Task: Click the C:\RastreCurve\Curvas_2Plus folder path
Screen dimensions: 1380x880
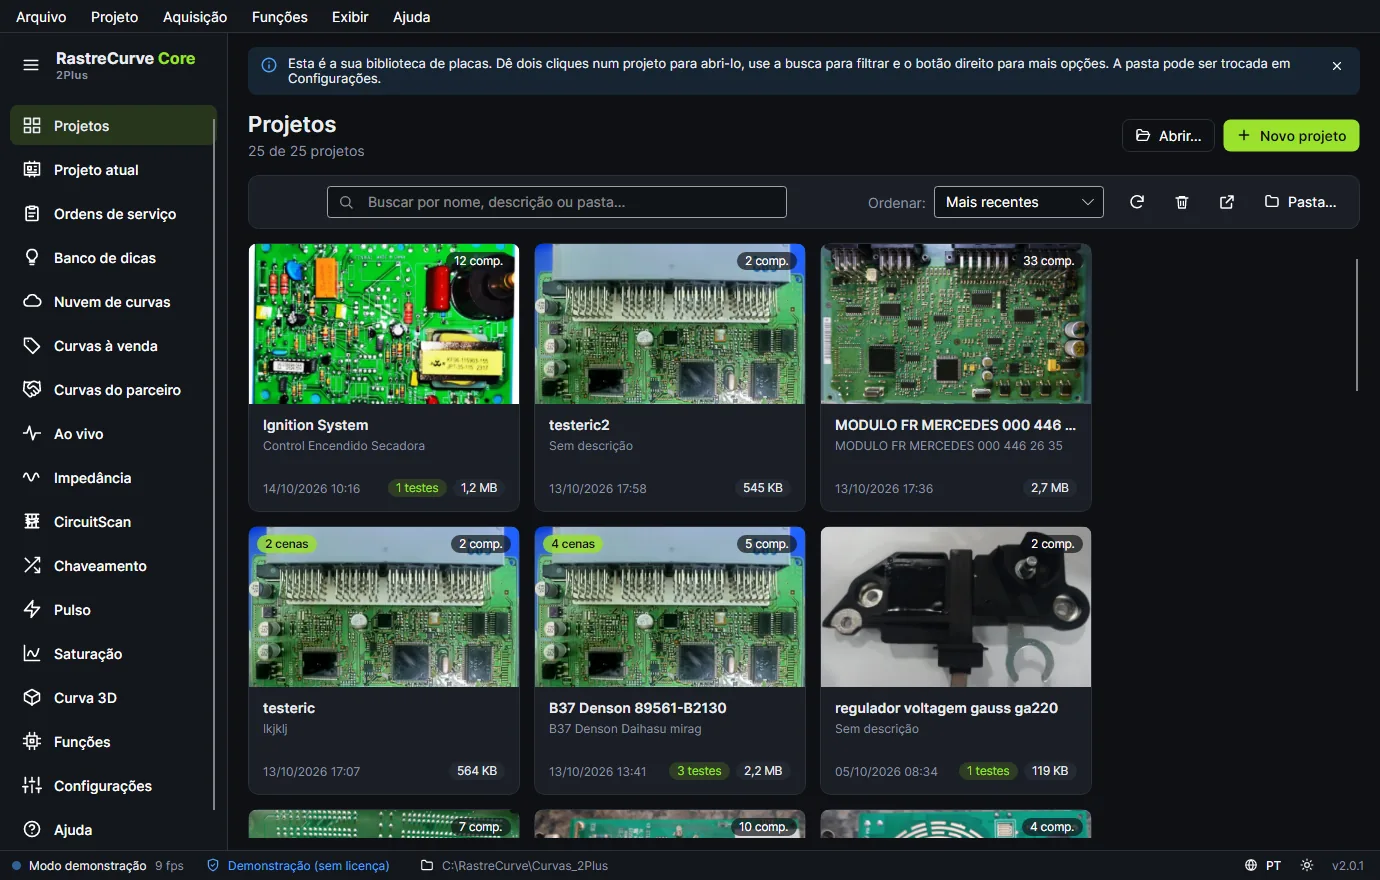Action: [x=514, y=866]
